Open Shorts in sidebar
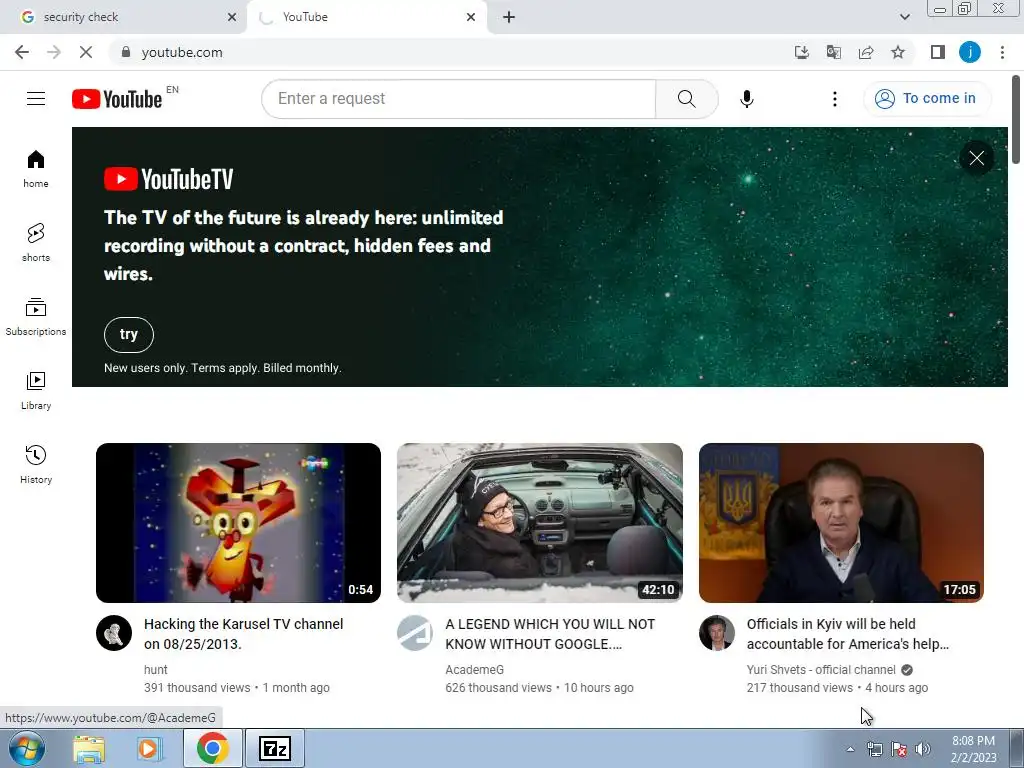Image resolution: width=1024 pixels, height=768 pixels. point(36,242)
